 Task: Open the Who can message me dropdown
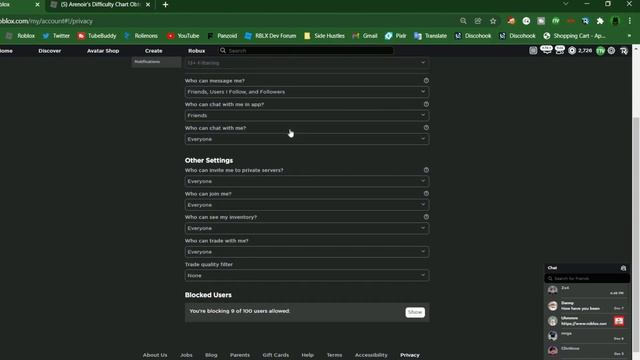click(x=307, y=92)
